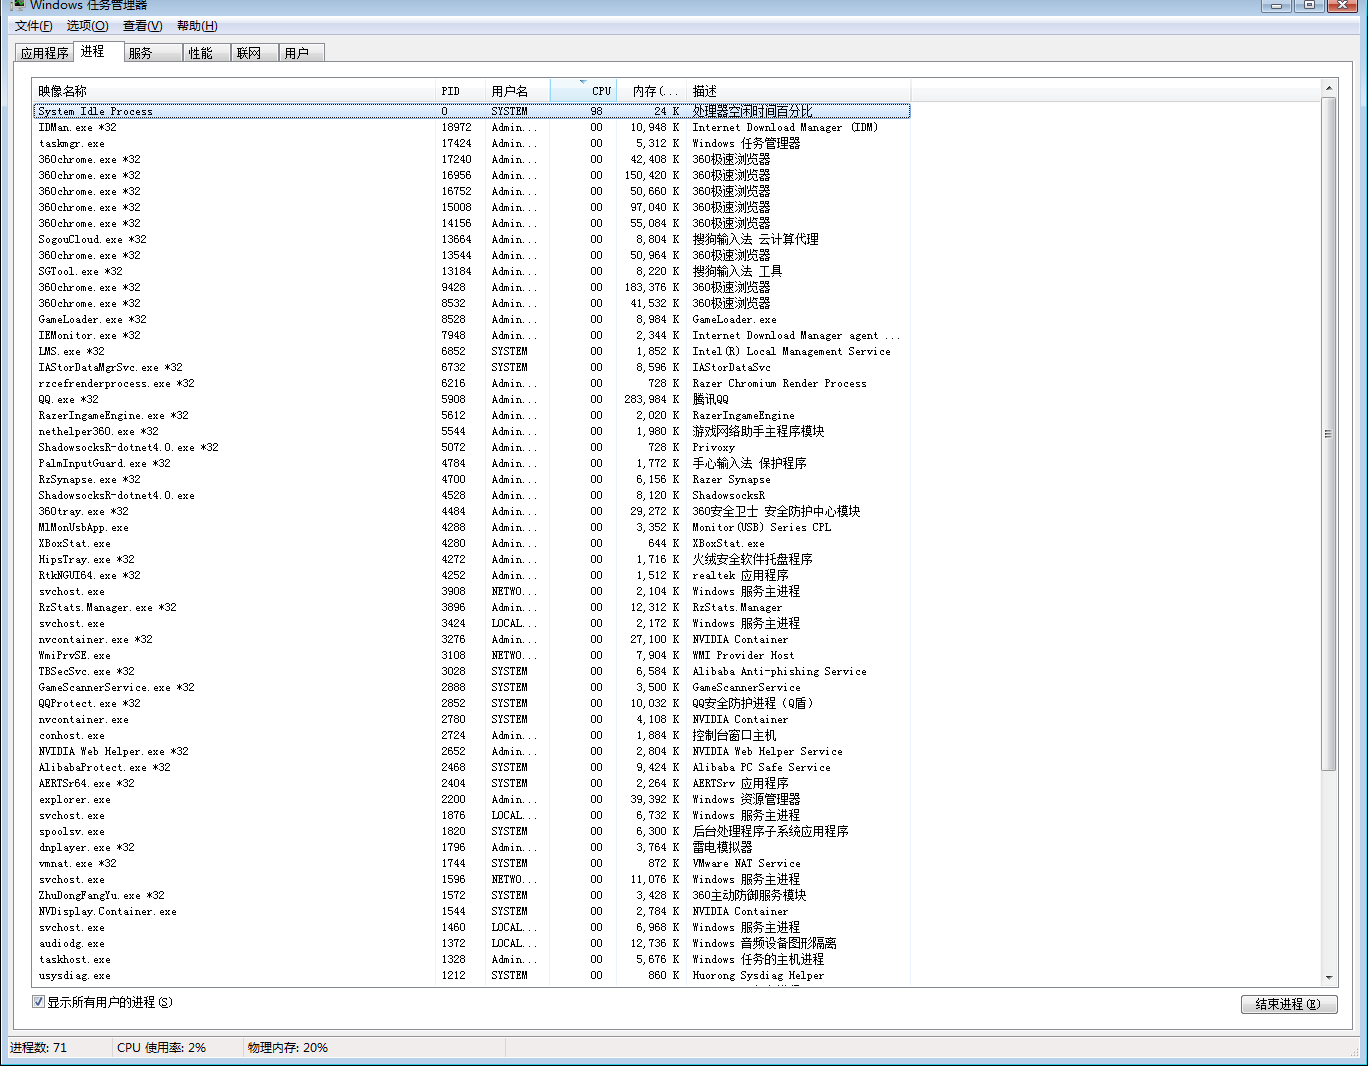Click the 结束进程 button
1368x1066 pixels.
(1289, 1004)
